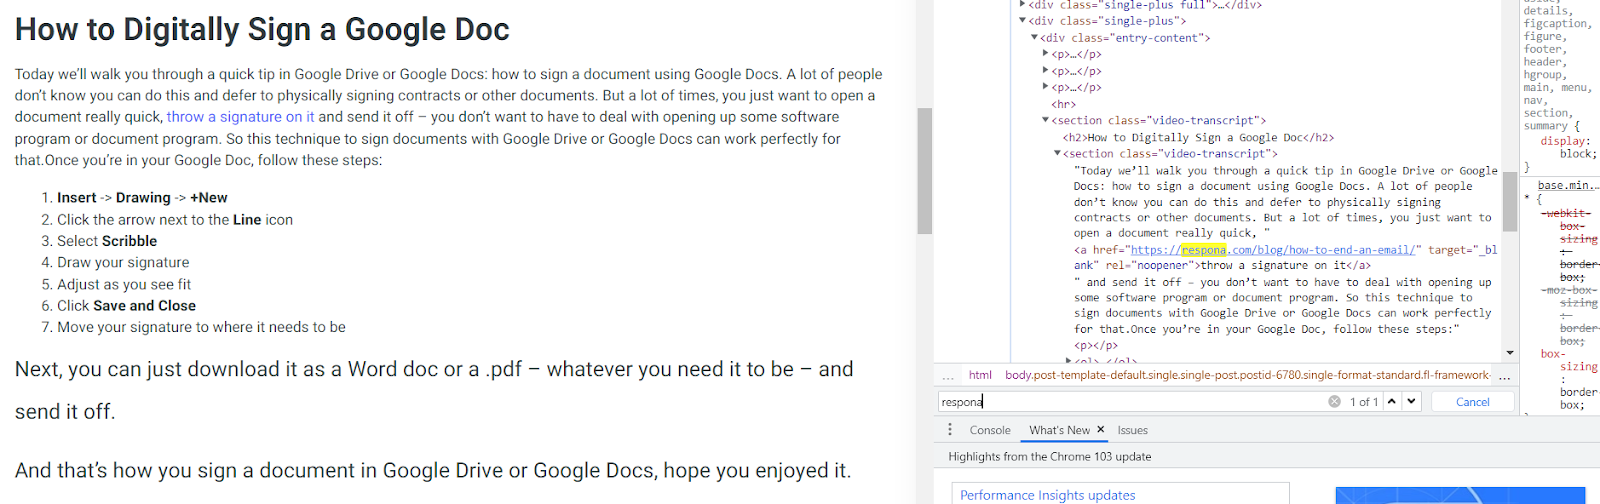The width and height of the screenshot is (1600, 504).
Task: Click the blue What's New thumbnail image
Action: [x=1460, y=495]
